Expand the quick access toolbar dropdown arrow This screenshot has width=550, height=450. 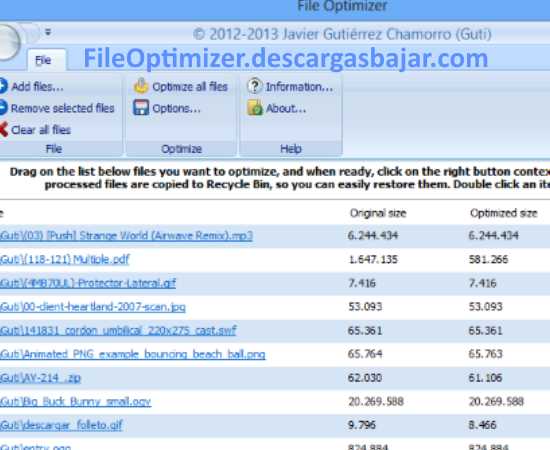[48, 32]
